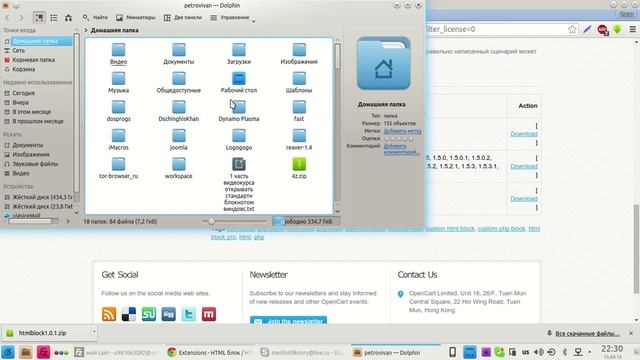Open the Twitter social icon
The height and width of the screenshot is (360, 640).
pyautogui.click(x=189, y=314)
